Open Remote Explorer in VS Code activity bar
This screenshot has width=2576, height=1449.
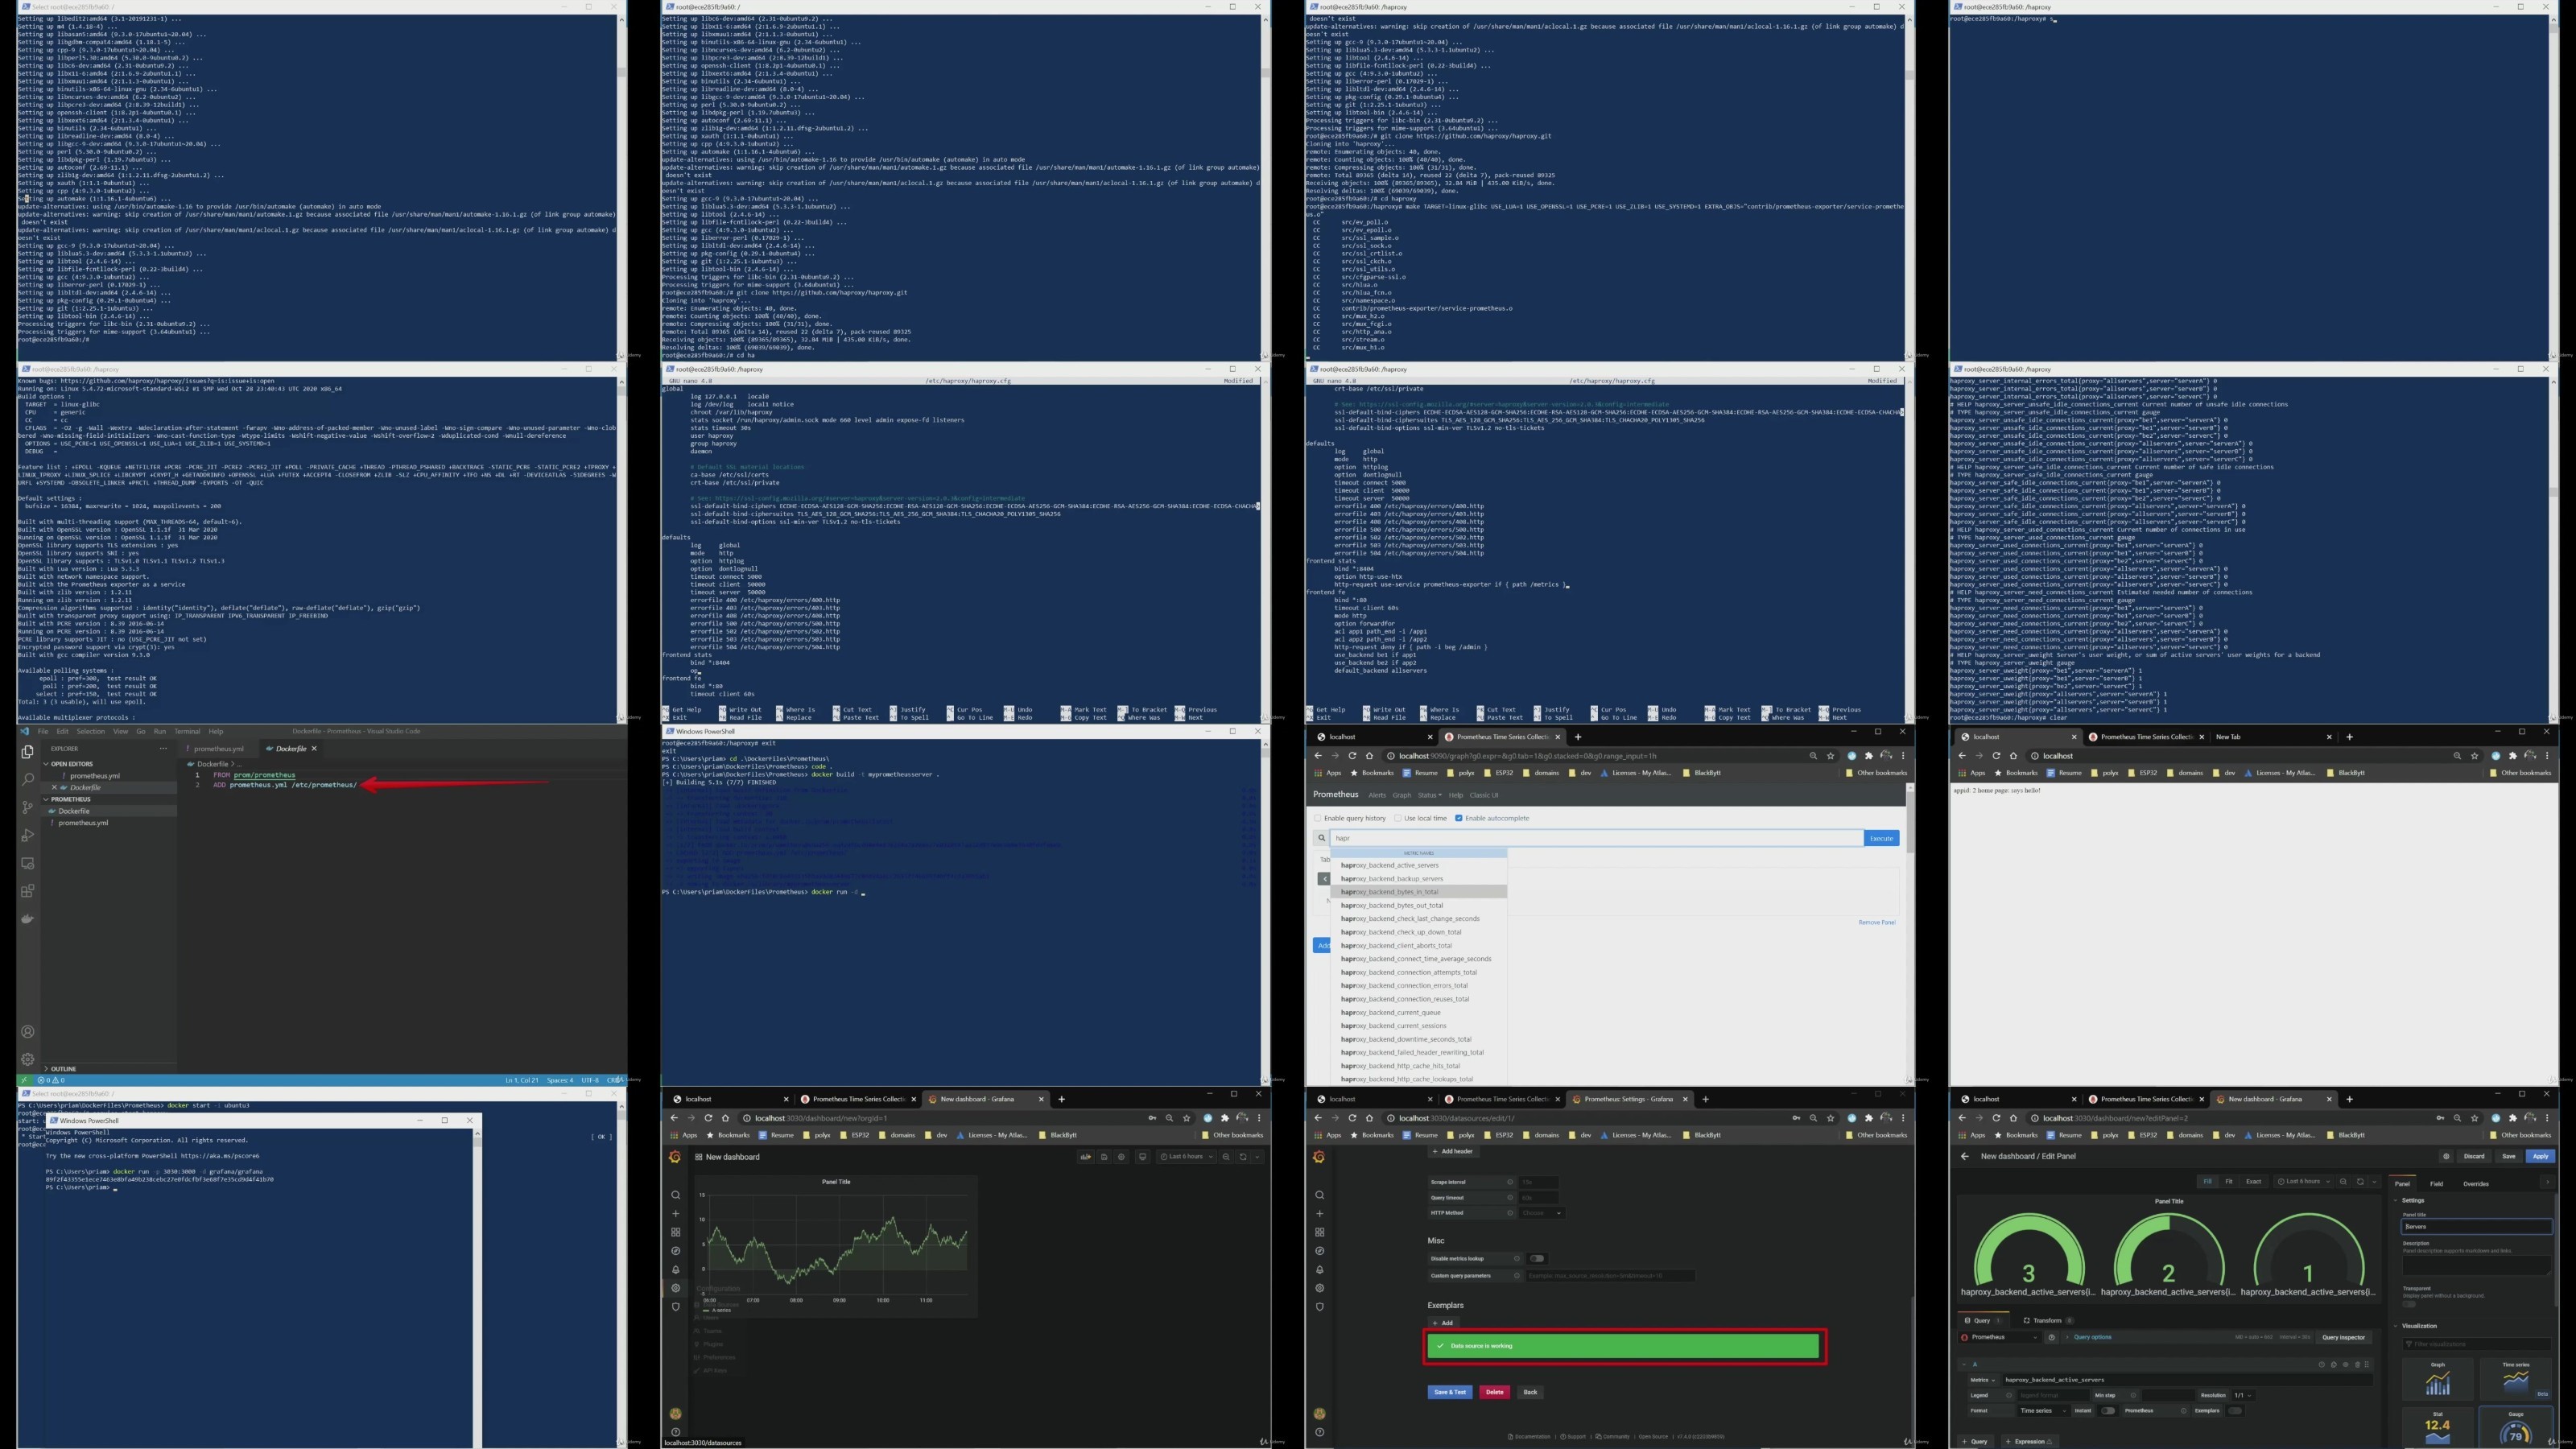(28, 863)
